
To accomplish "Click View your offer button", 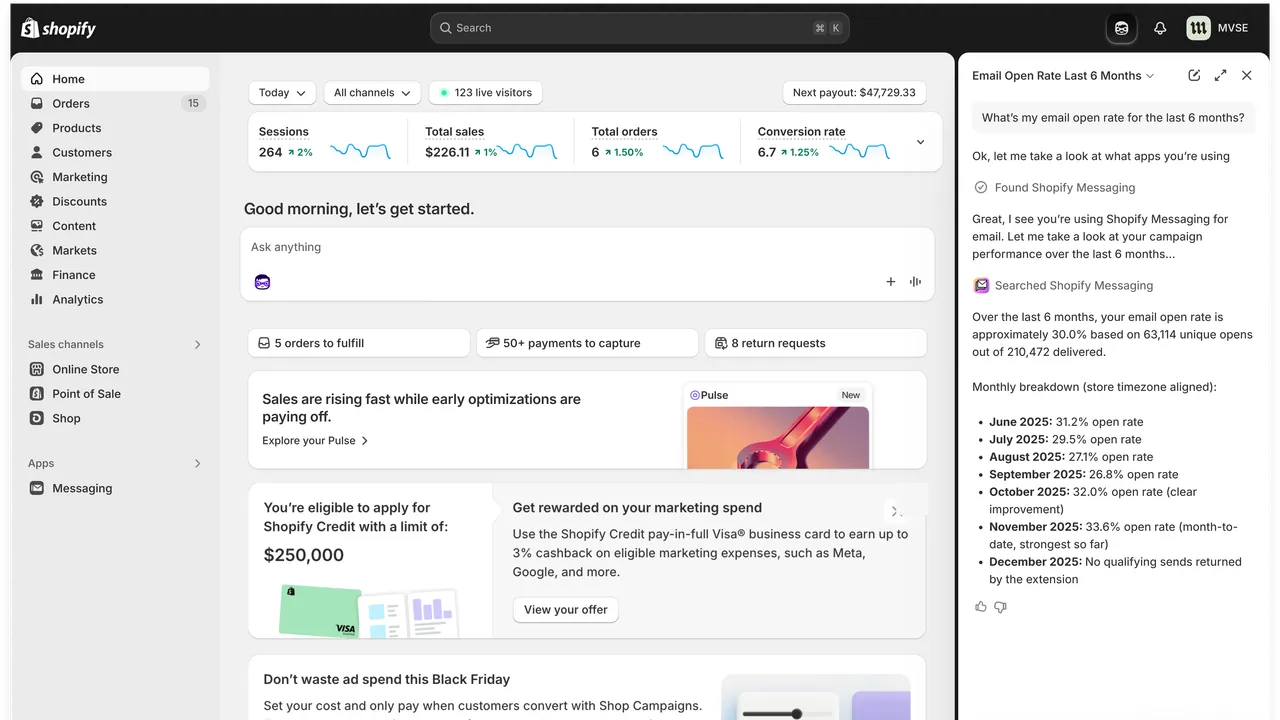I will click(x=566, y=610).
